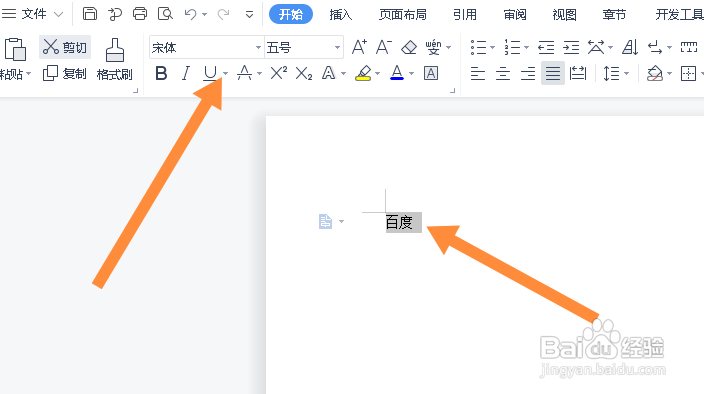Click the bulleted list icon

(x=479, y=47)
